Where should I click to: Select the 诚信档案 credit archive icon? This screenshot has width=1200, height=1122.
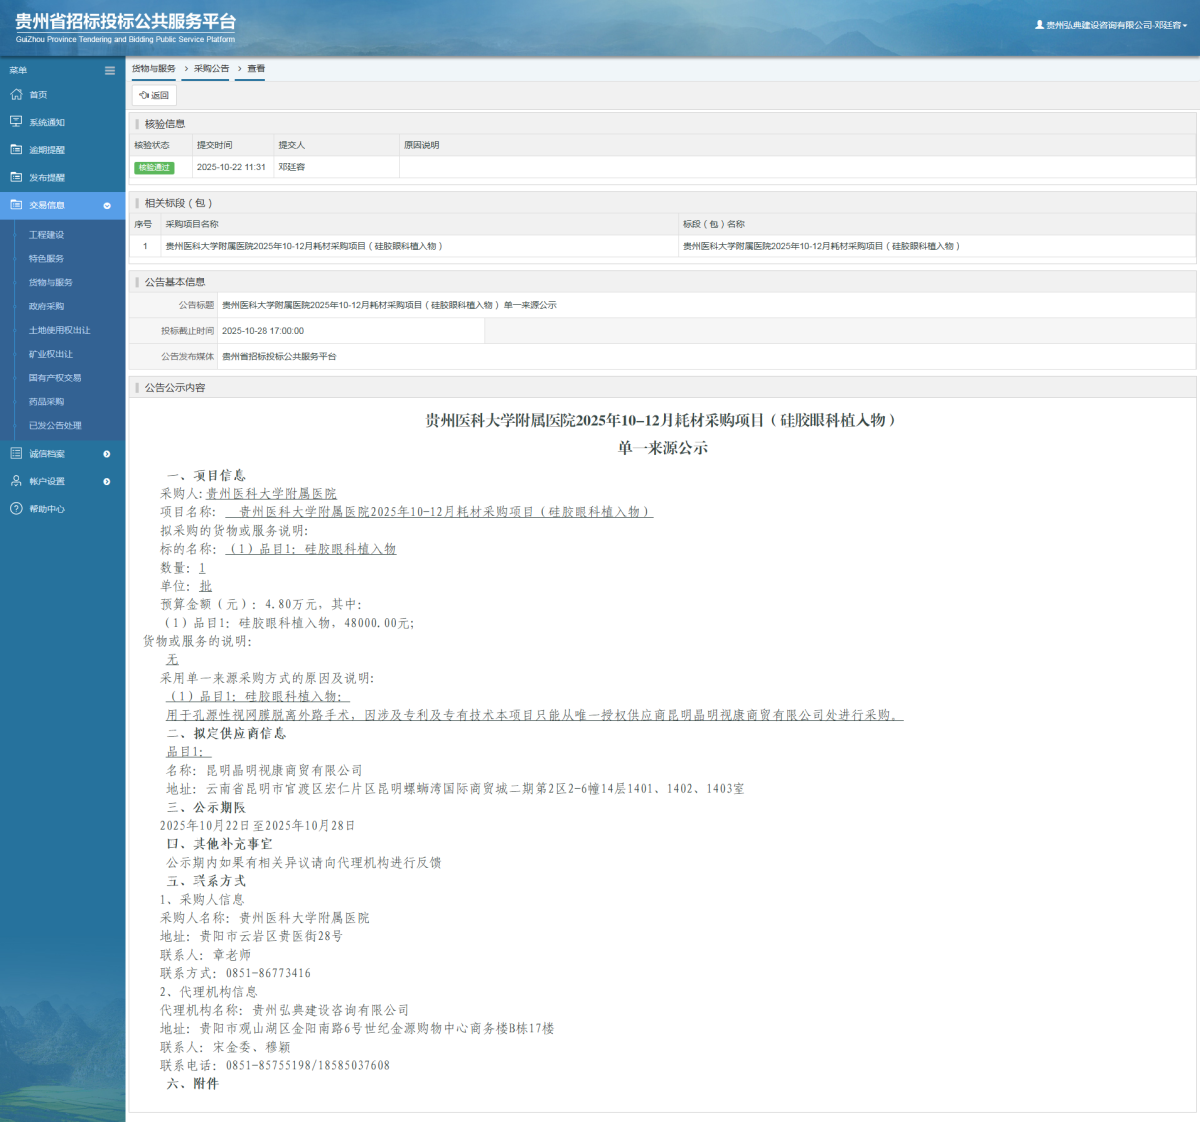click(16, 453)
